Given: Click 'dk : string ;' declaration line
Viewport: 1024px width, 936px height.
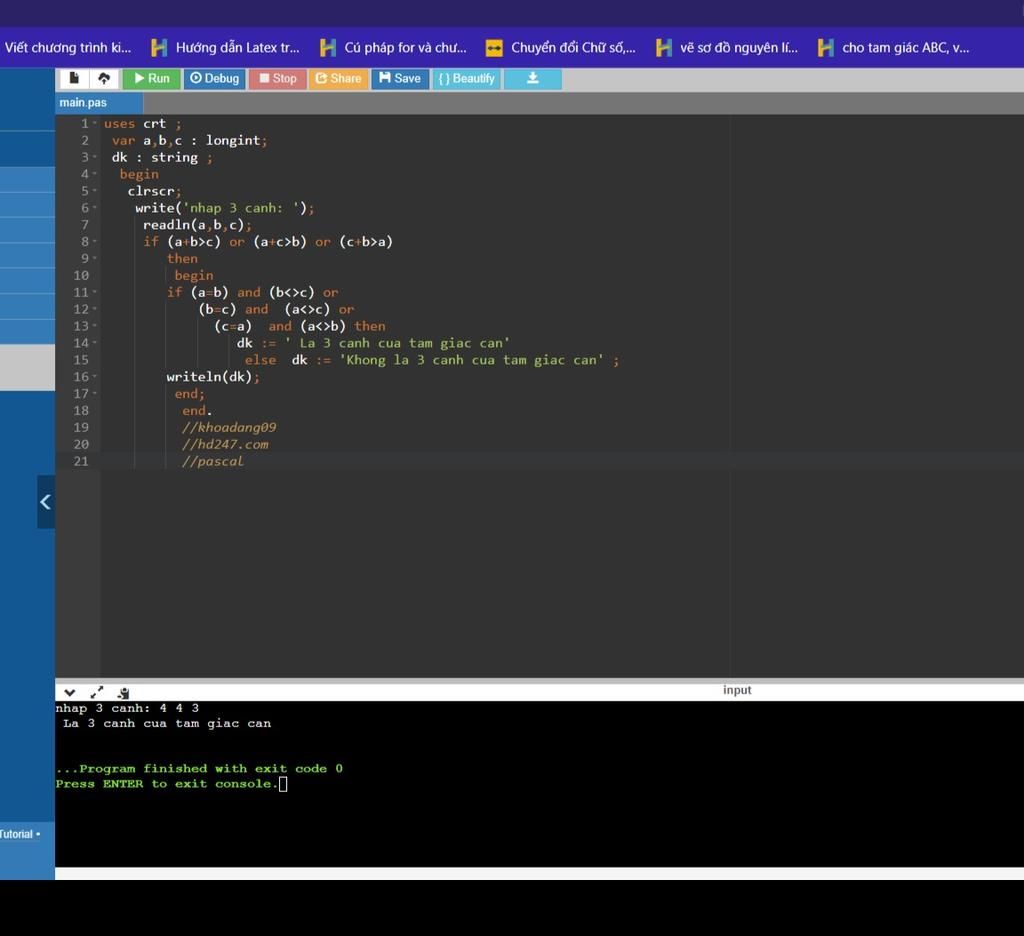Looking at the screenshot, I should pyautogui.click(x=162, y=157).
